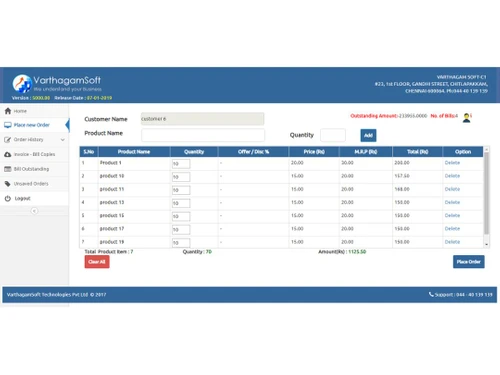Click the phone icon next to Support
Screen dimensions: 500x375
[431, 294]
